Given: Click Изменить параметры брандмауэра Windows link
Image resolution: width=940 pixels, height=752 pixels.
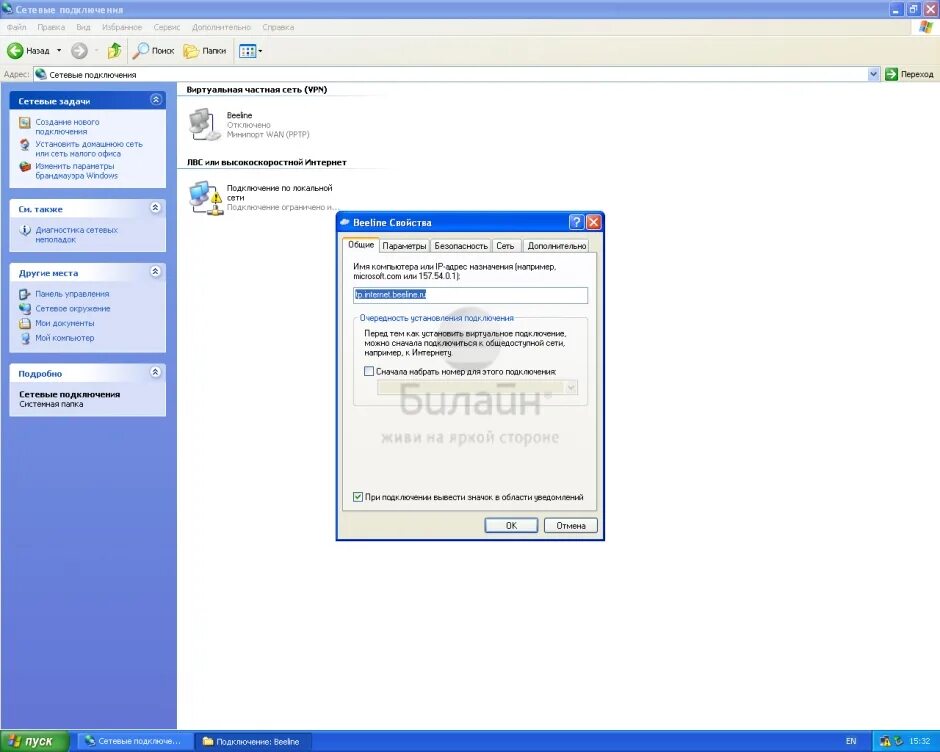Looking at the screenshot, I should [76, 171].
